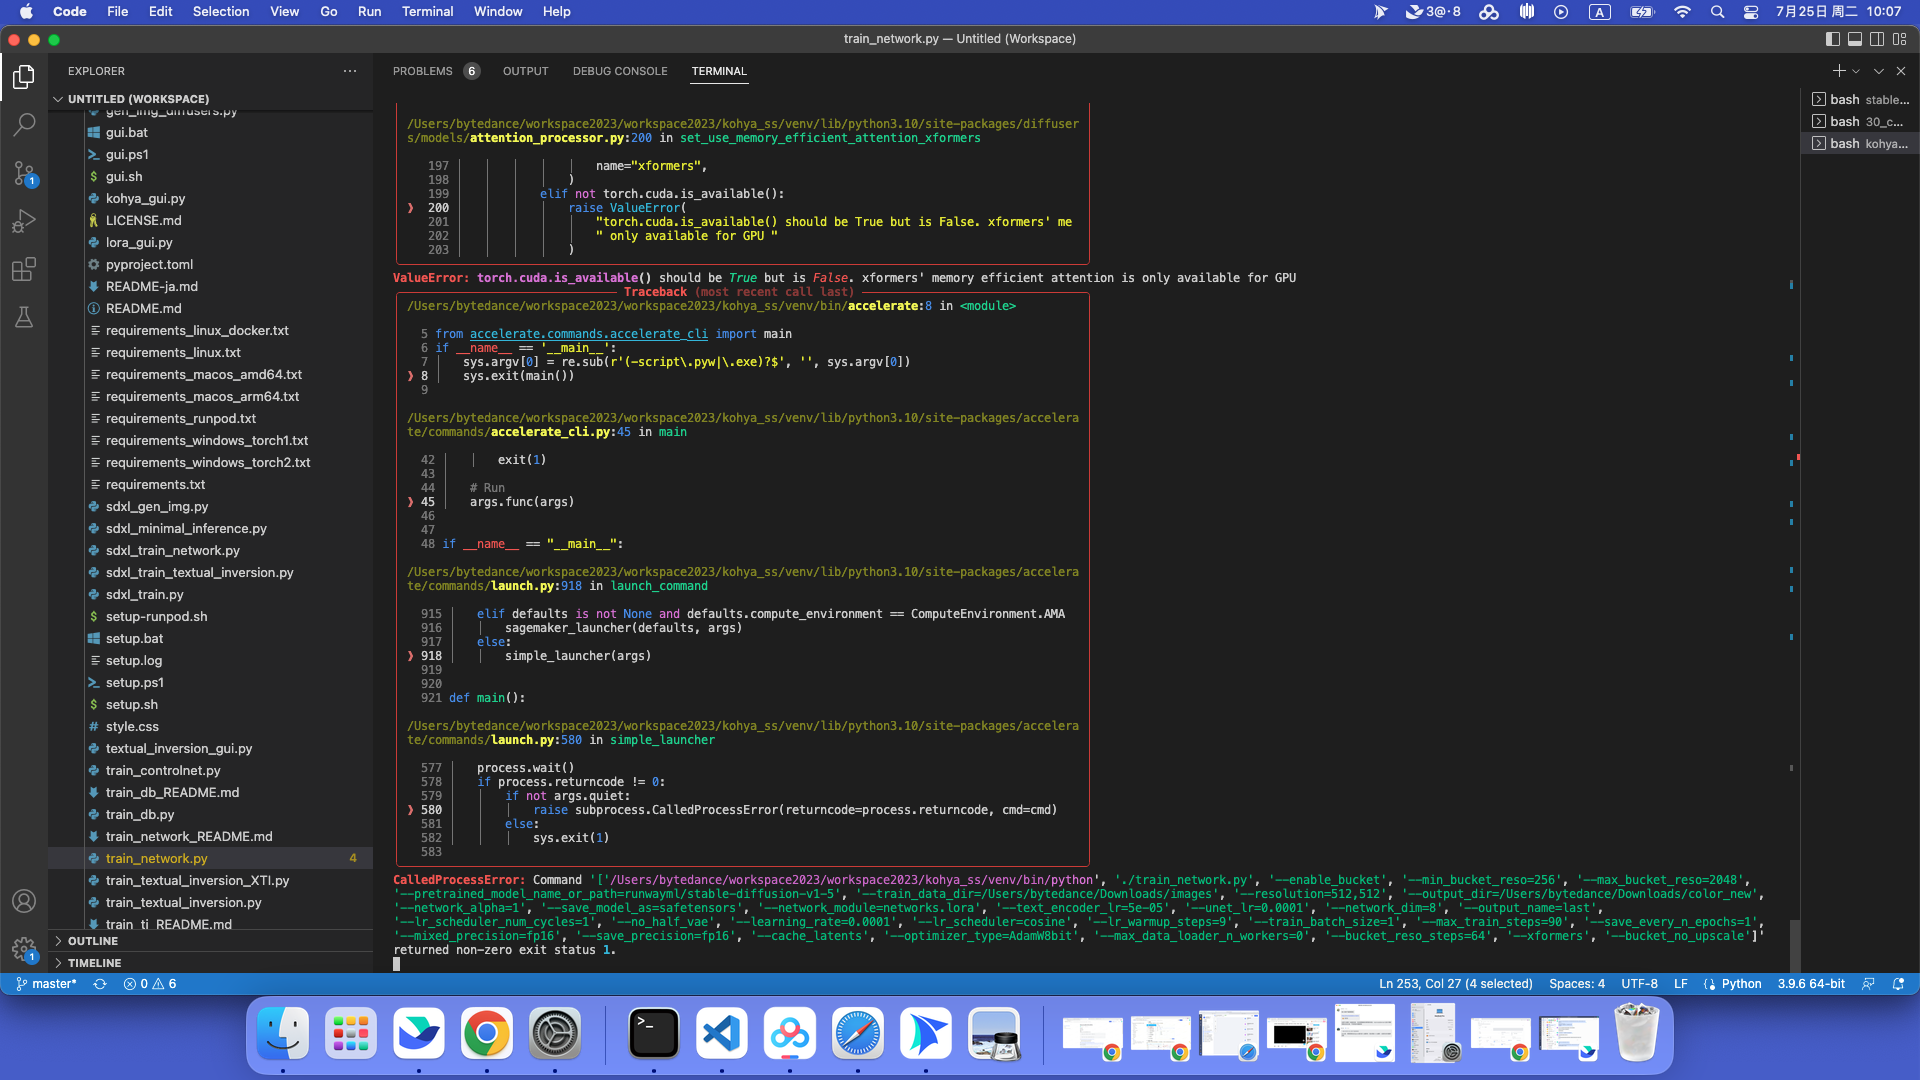Image resolution: width=1920 pixels, height=1080 pixels.
Task: Toggle the primary side bar visibility
Action: click(1832, 39)
